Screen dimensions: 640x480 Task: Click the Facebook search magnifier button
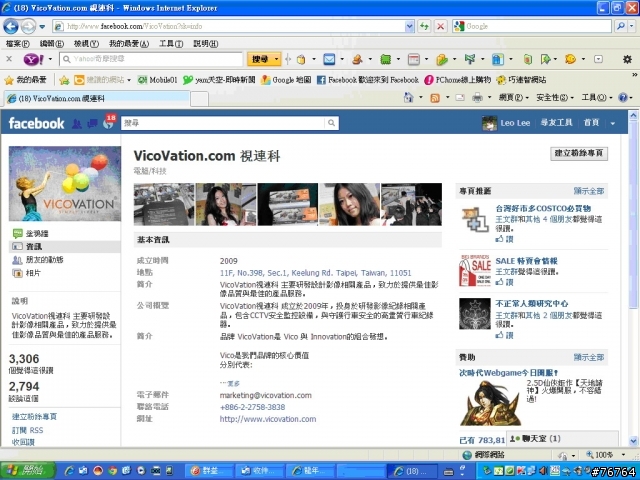pos(331,123)
